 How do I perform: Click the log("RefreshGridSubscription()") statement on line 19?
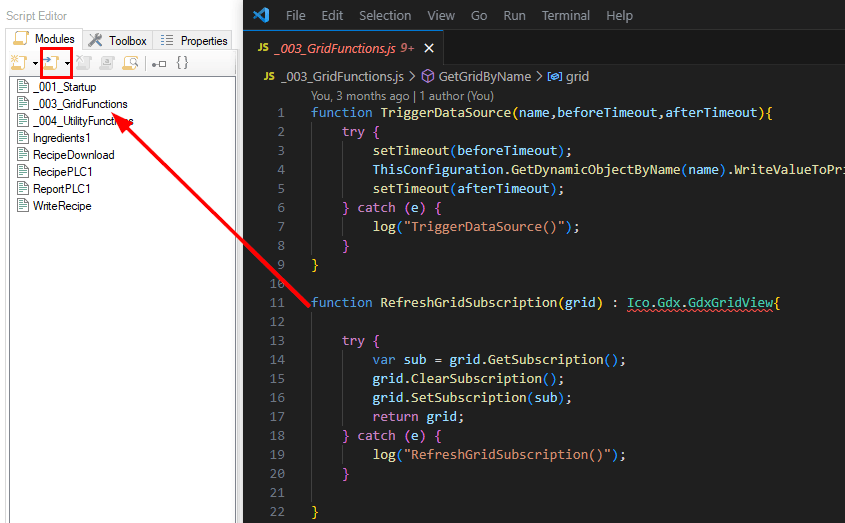coord(499,455)
